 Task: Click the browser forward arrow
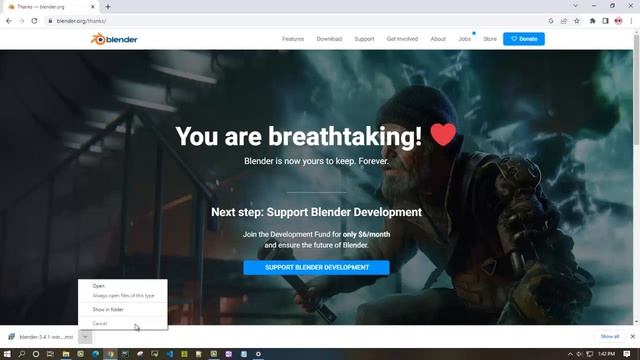tap(22, 21)
